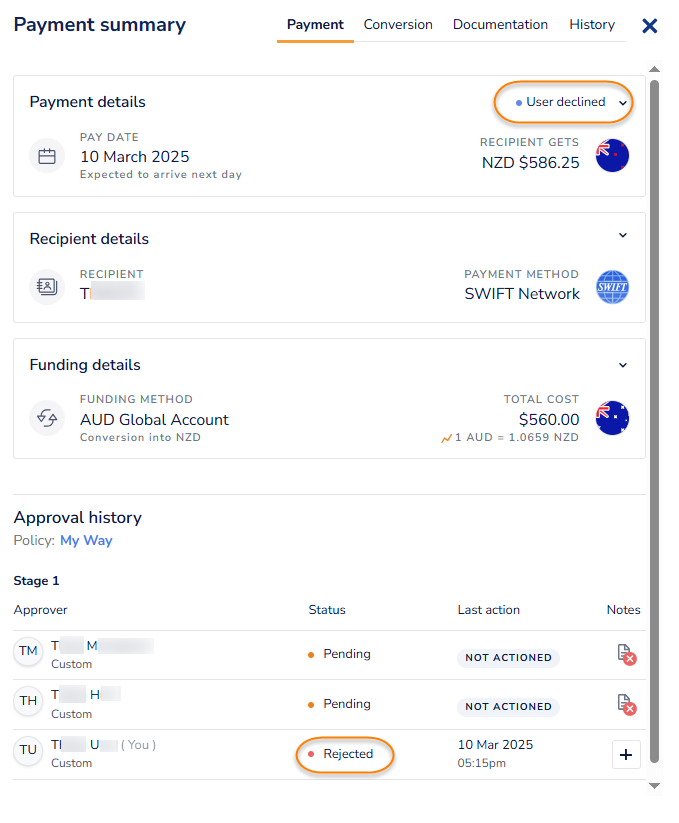679x823 pixels.
Task: Click the New Zealand flag icon
Action: coord(612,156)
